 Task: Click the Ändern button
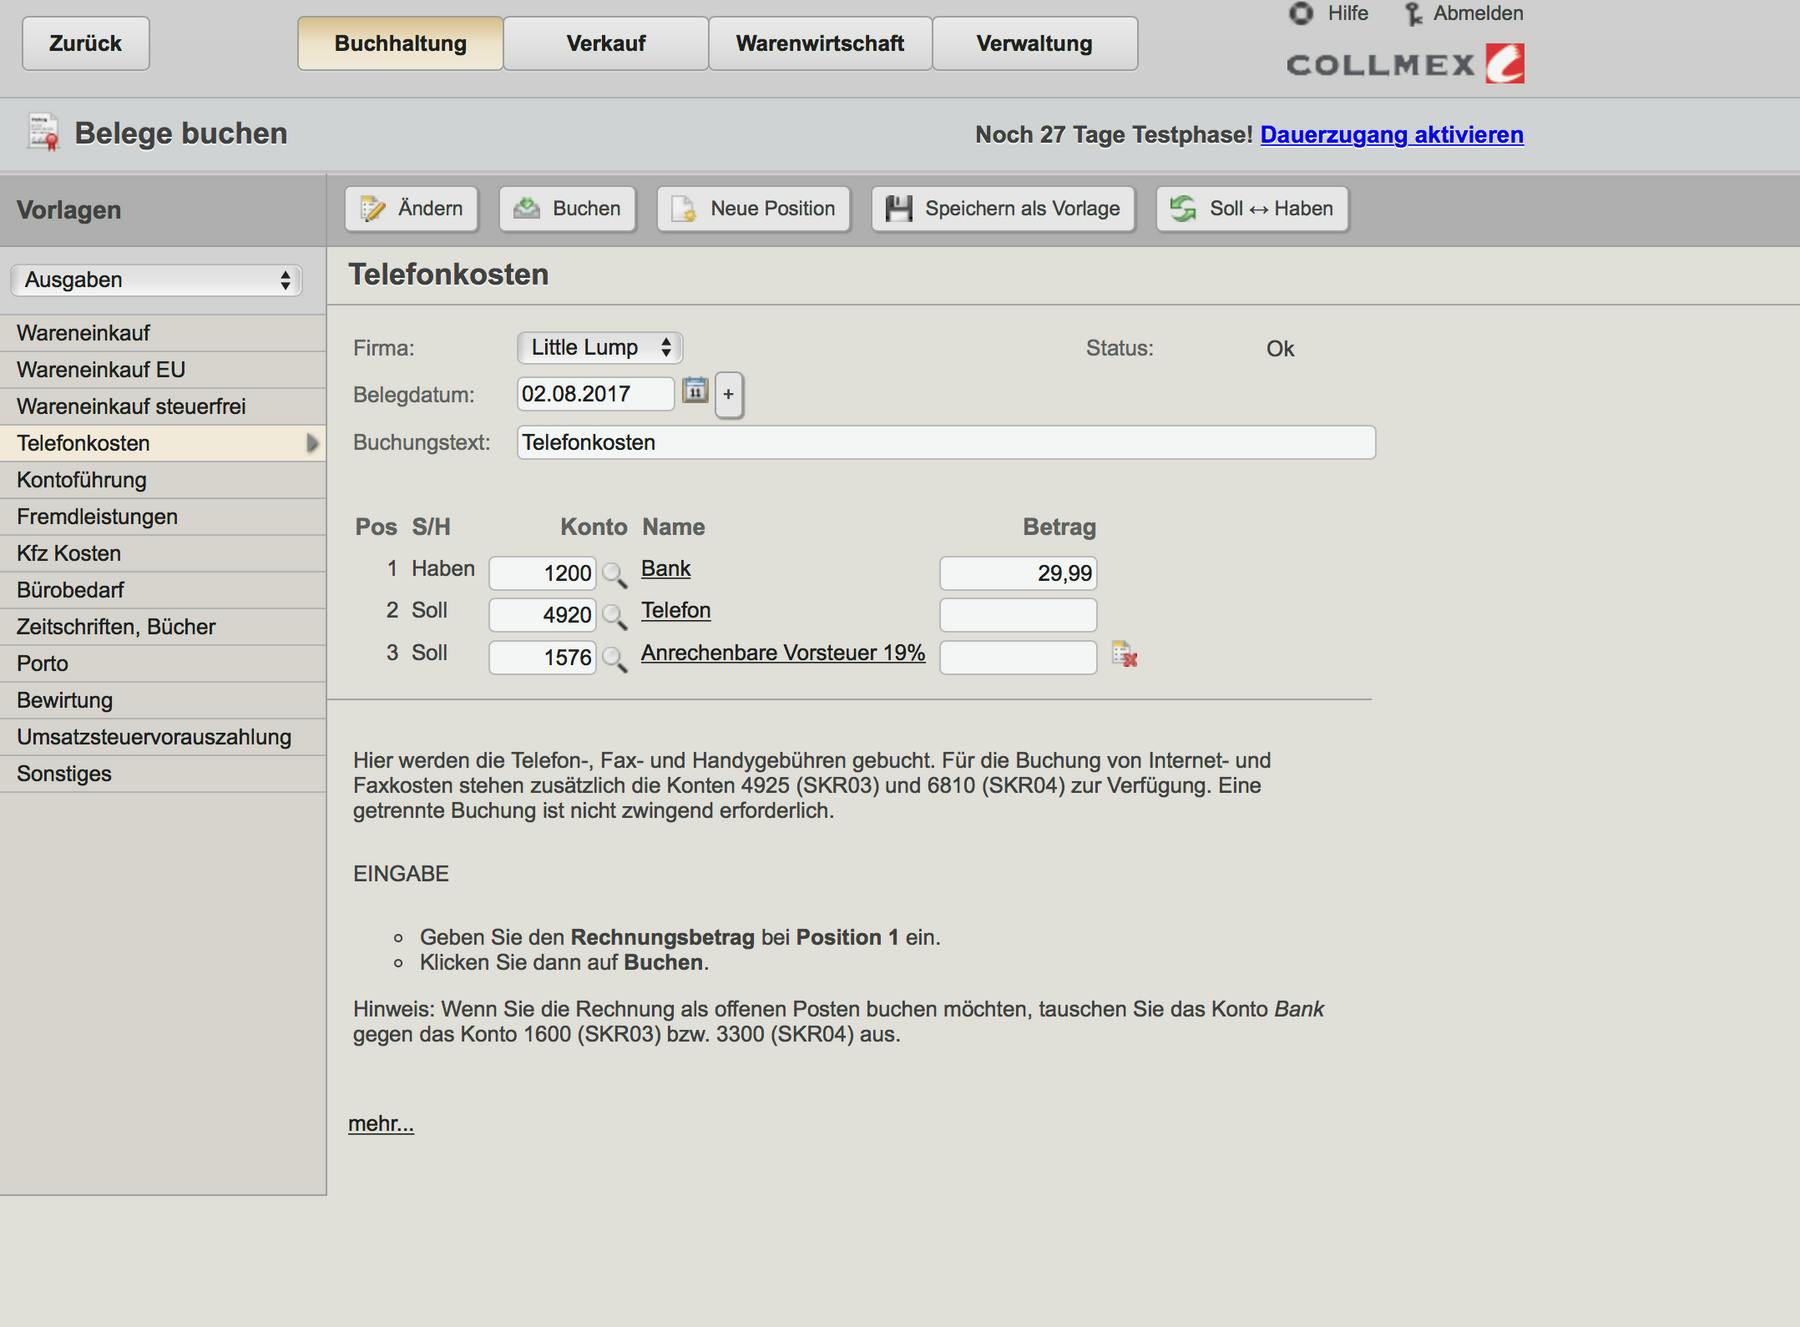tap(412, 209)
